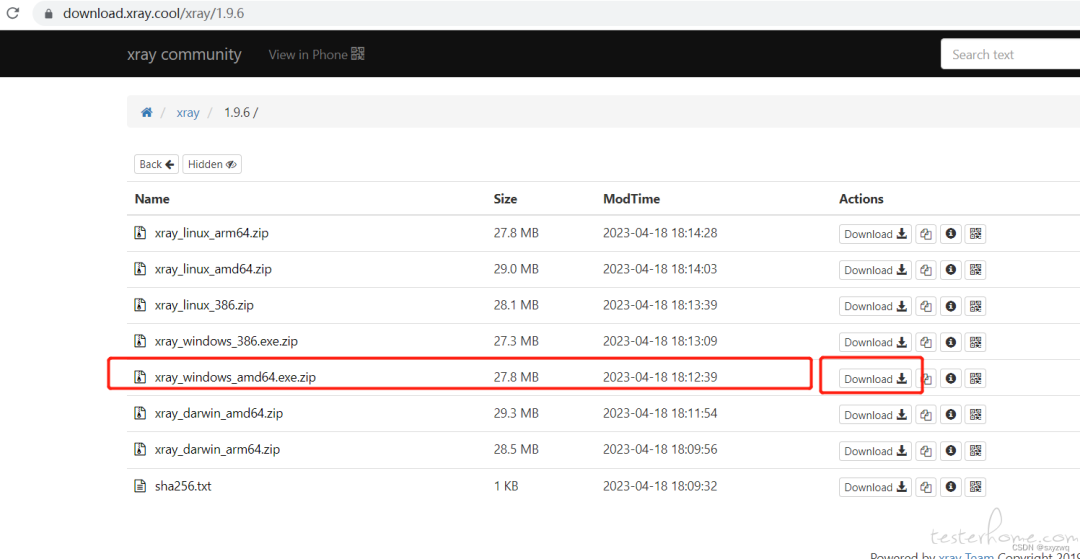Go back with the Back button

point(156,165)
